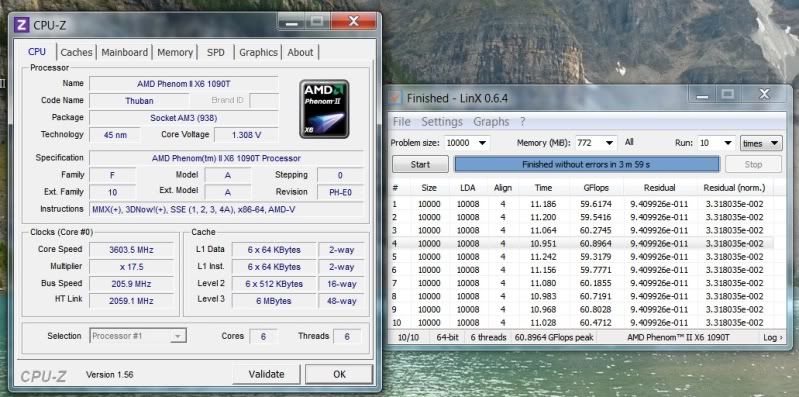
Task: Open the Settings menu in LinX
Action: point(442,122)
